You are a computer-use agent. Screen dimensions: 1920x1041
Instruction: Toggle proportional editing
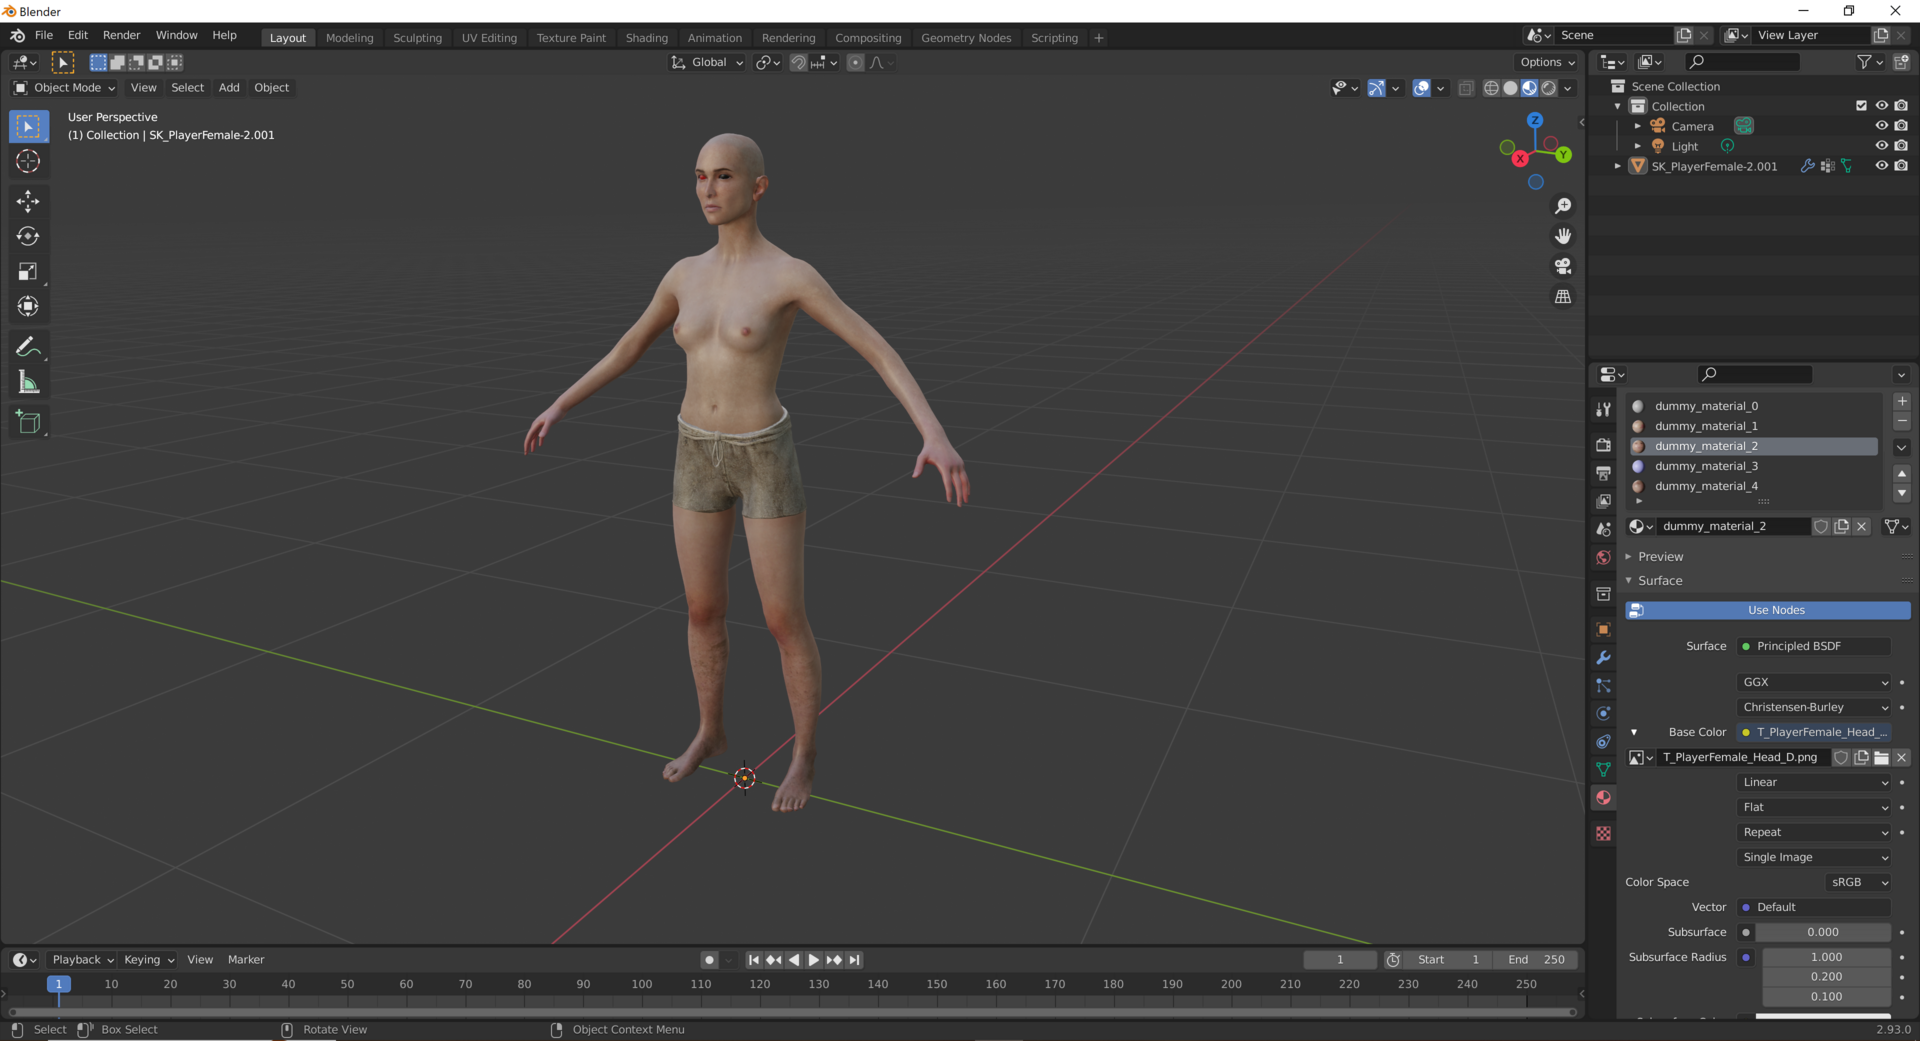click(855, 62)
